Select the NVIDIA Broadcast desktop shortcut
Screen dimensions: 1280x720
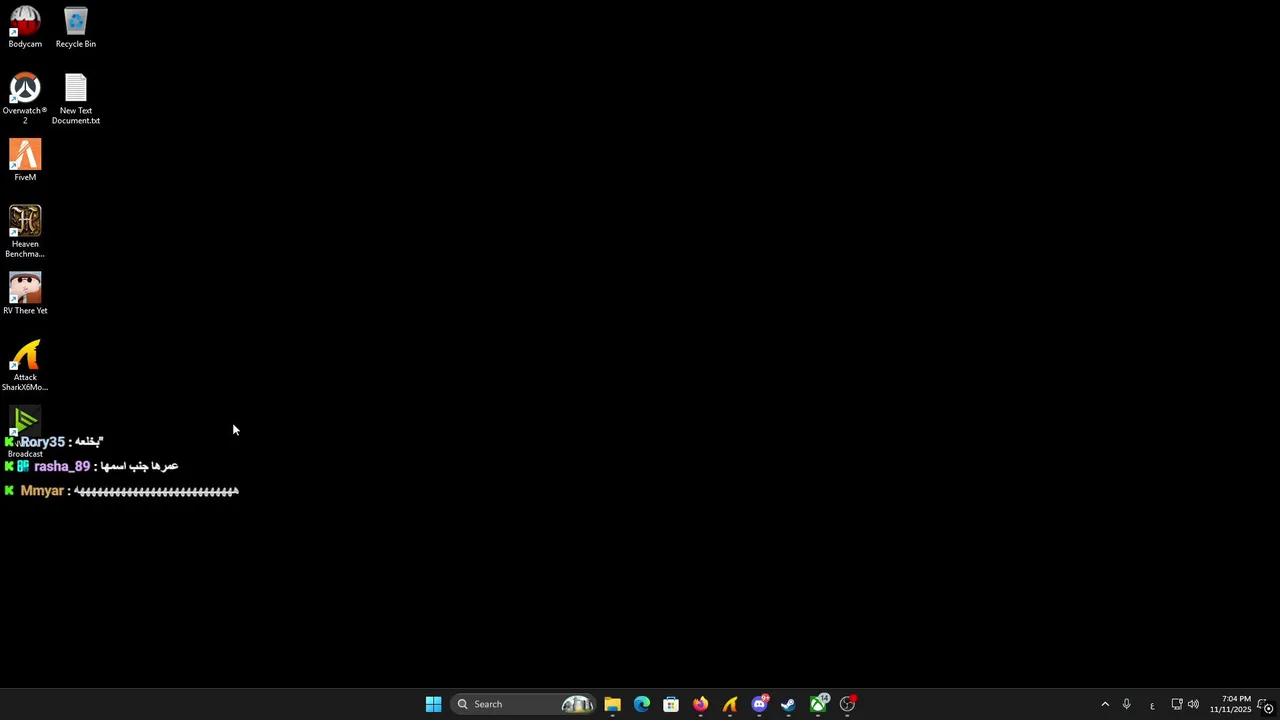coord(25,432)
